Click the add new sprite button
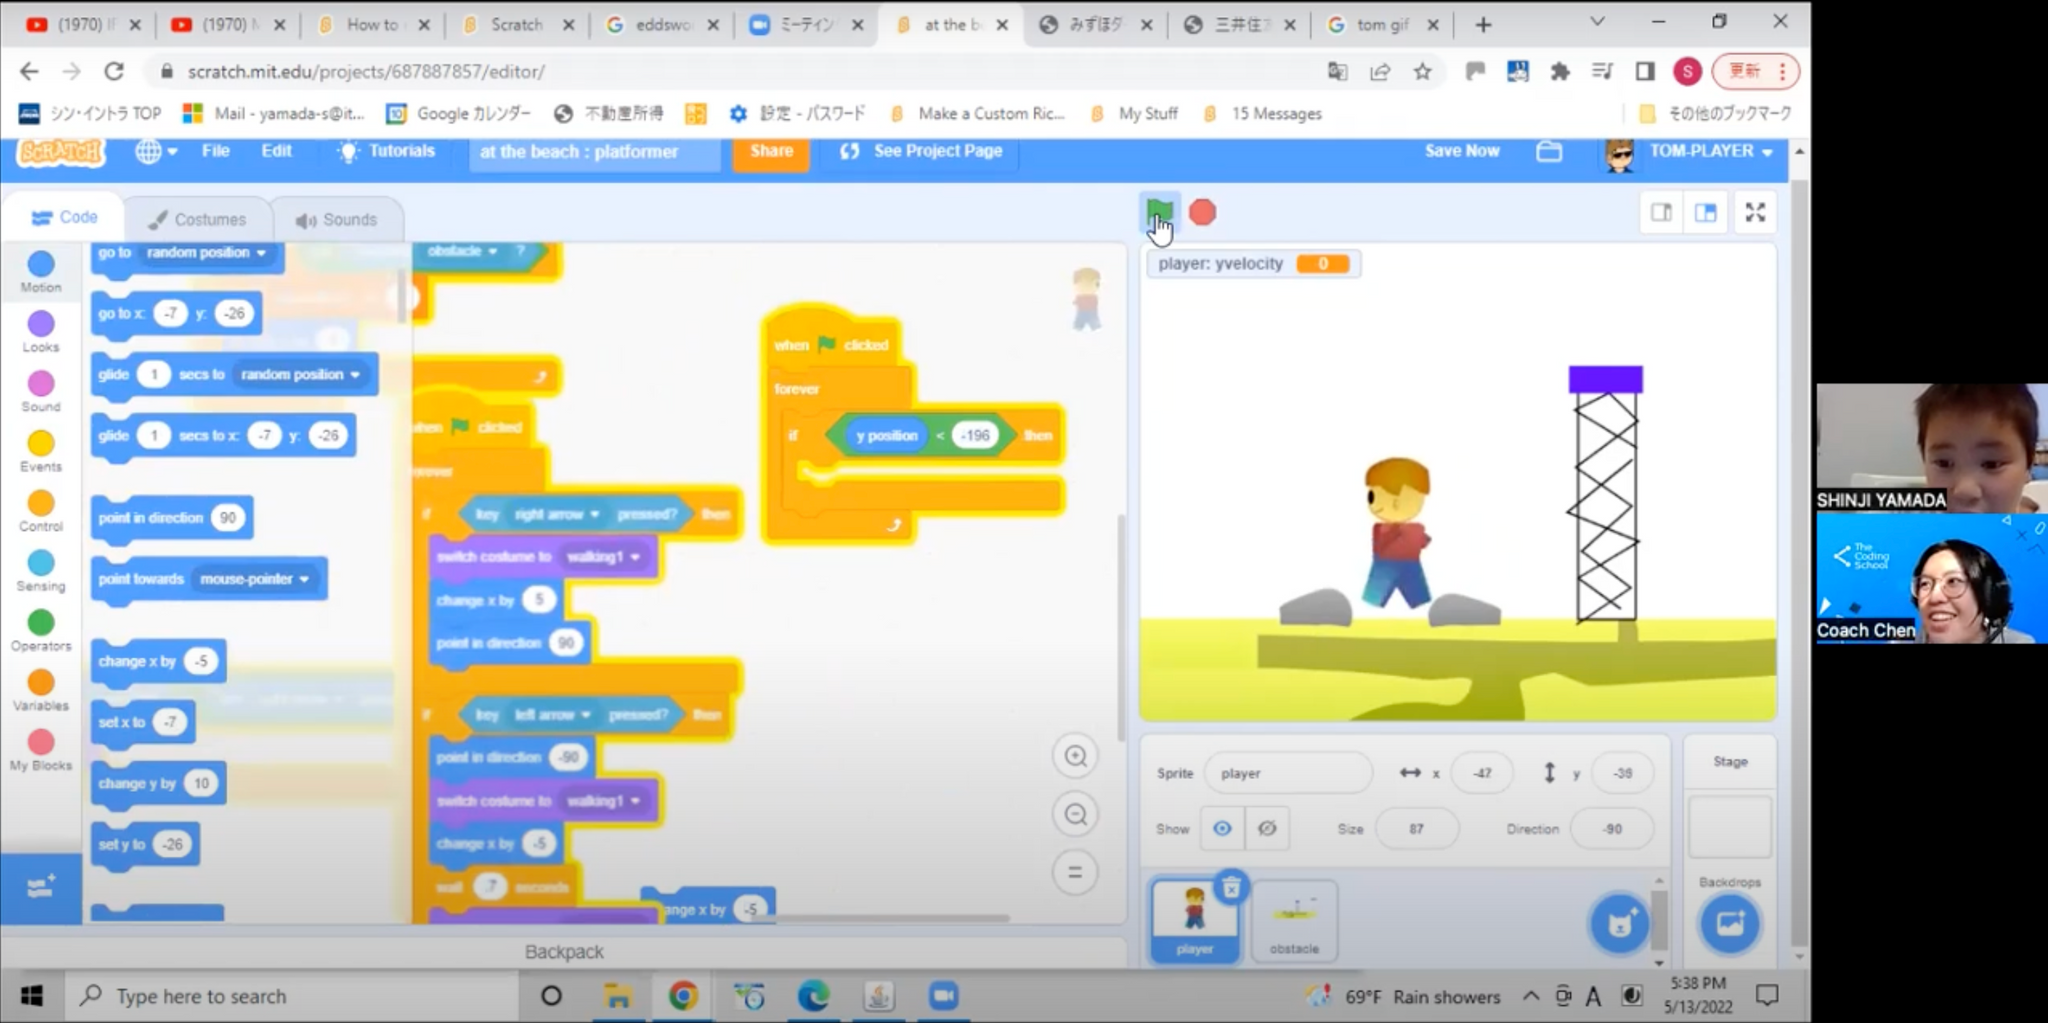The width and height of the screenshot is (2048, 1023). click(x=1618, y=925)
